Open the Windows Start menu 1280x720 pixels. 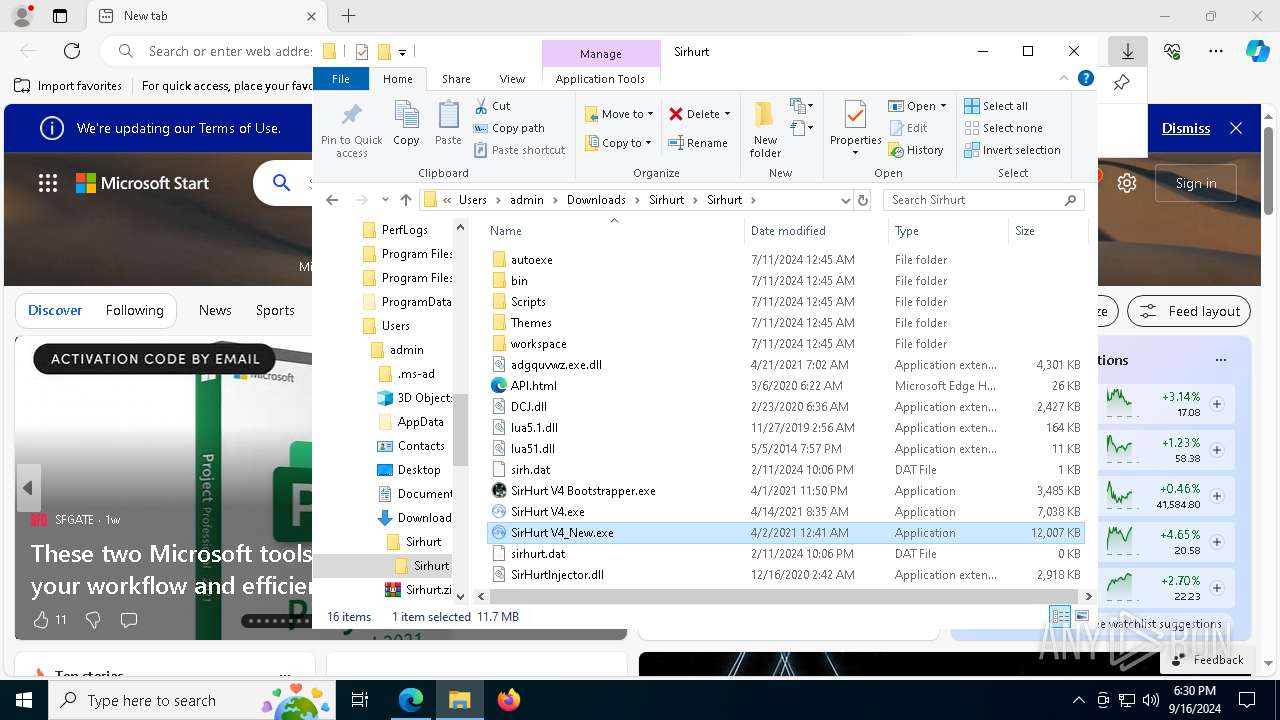point(23,700)
